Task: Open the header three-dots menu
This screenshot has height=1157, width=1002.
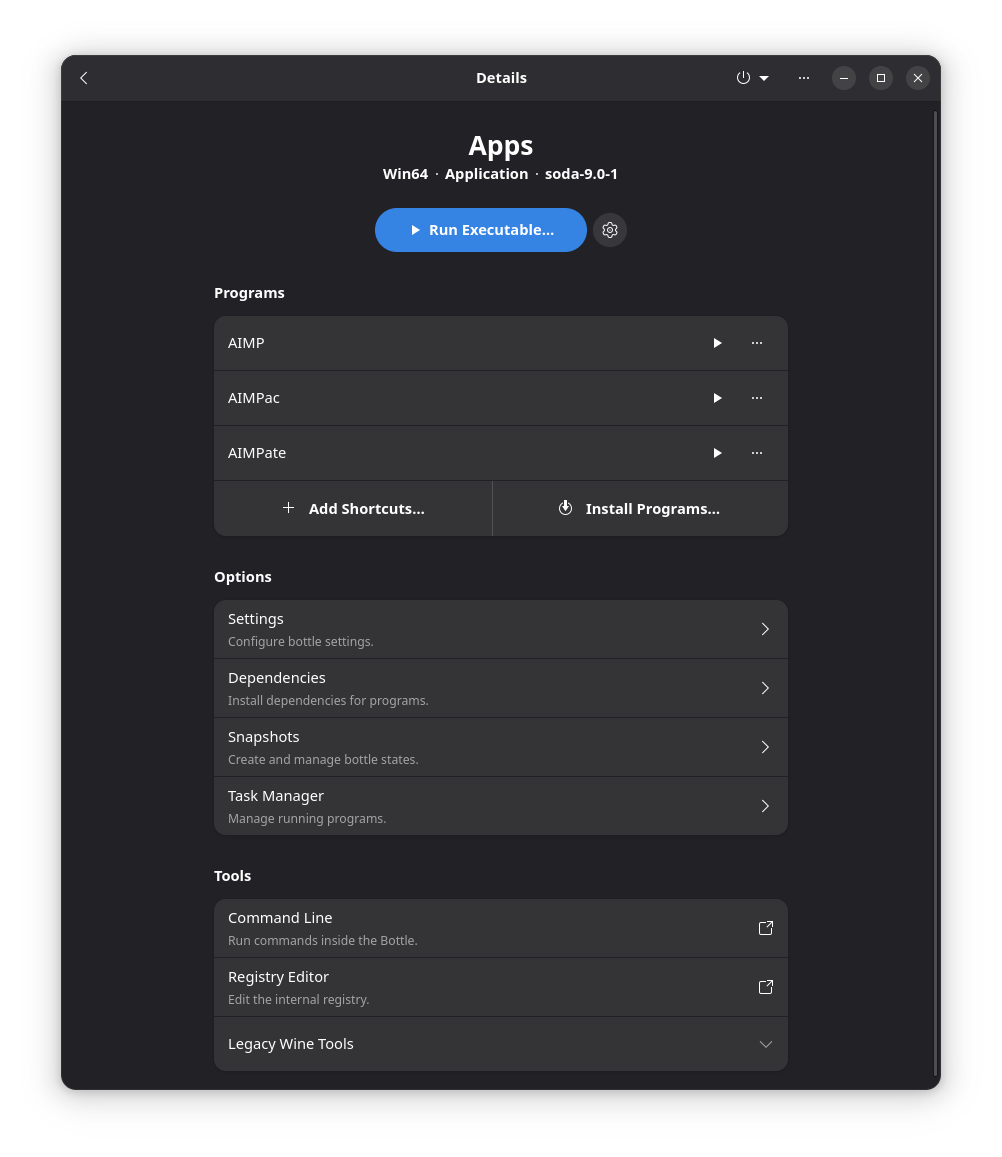Action: [804, 78]
